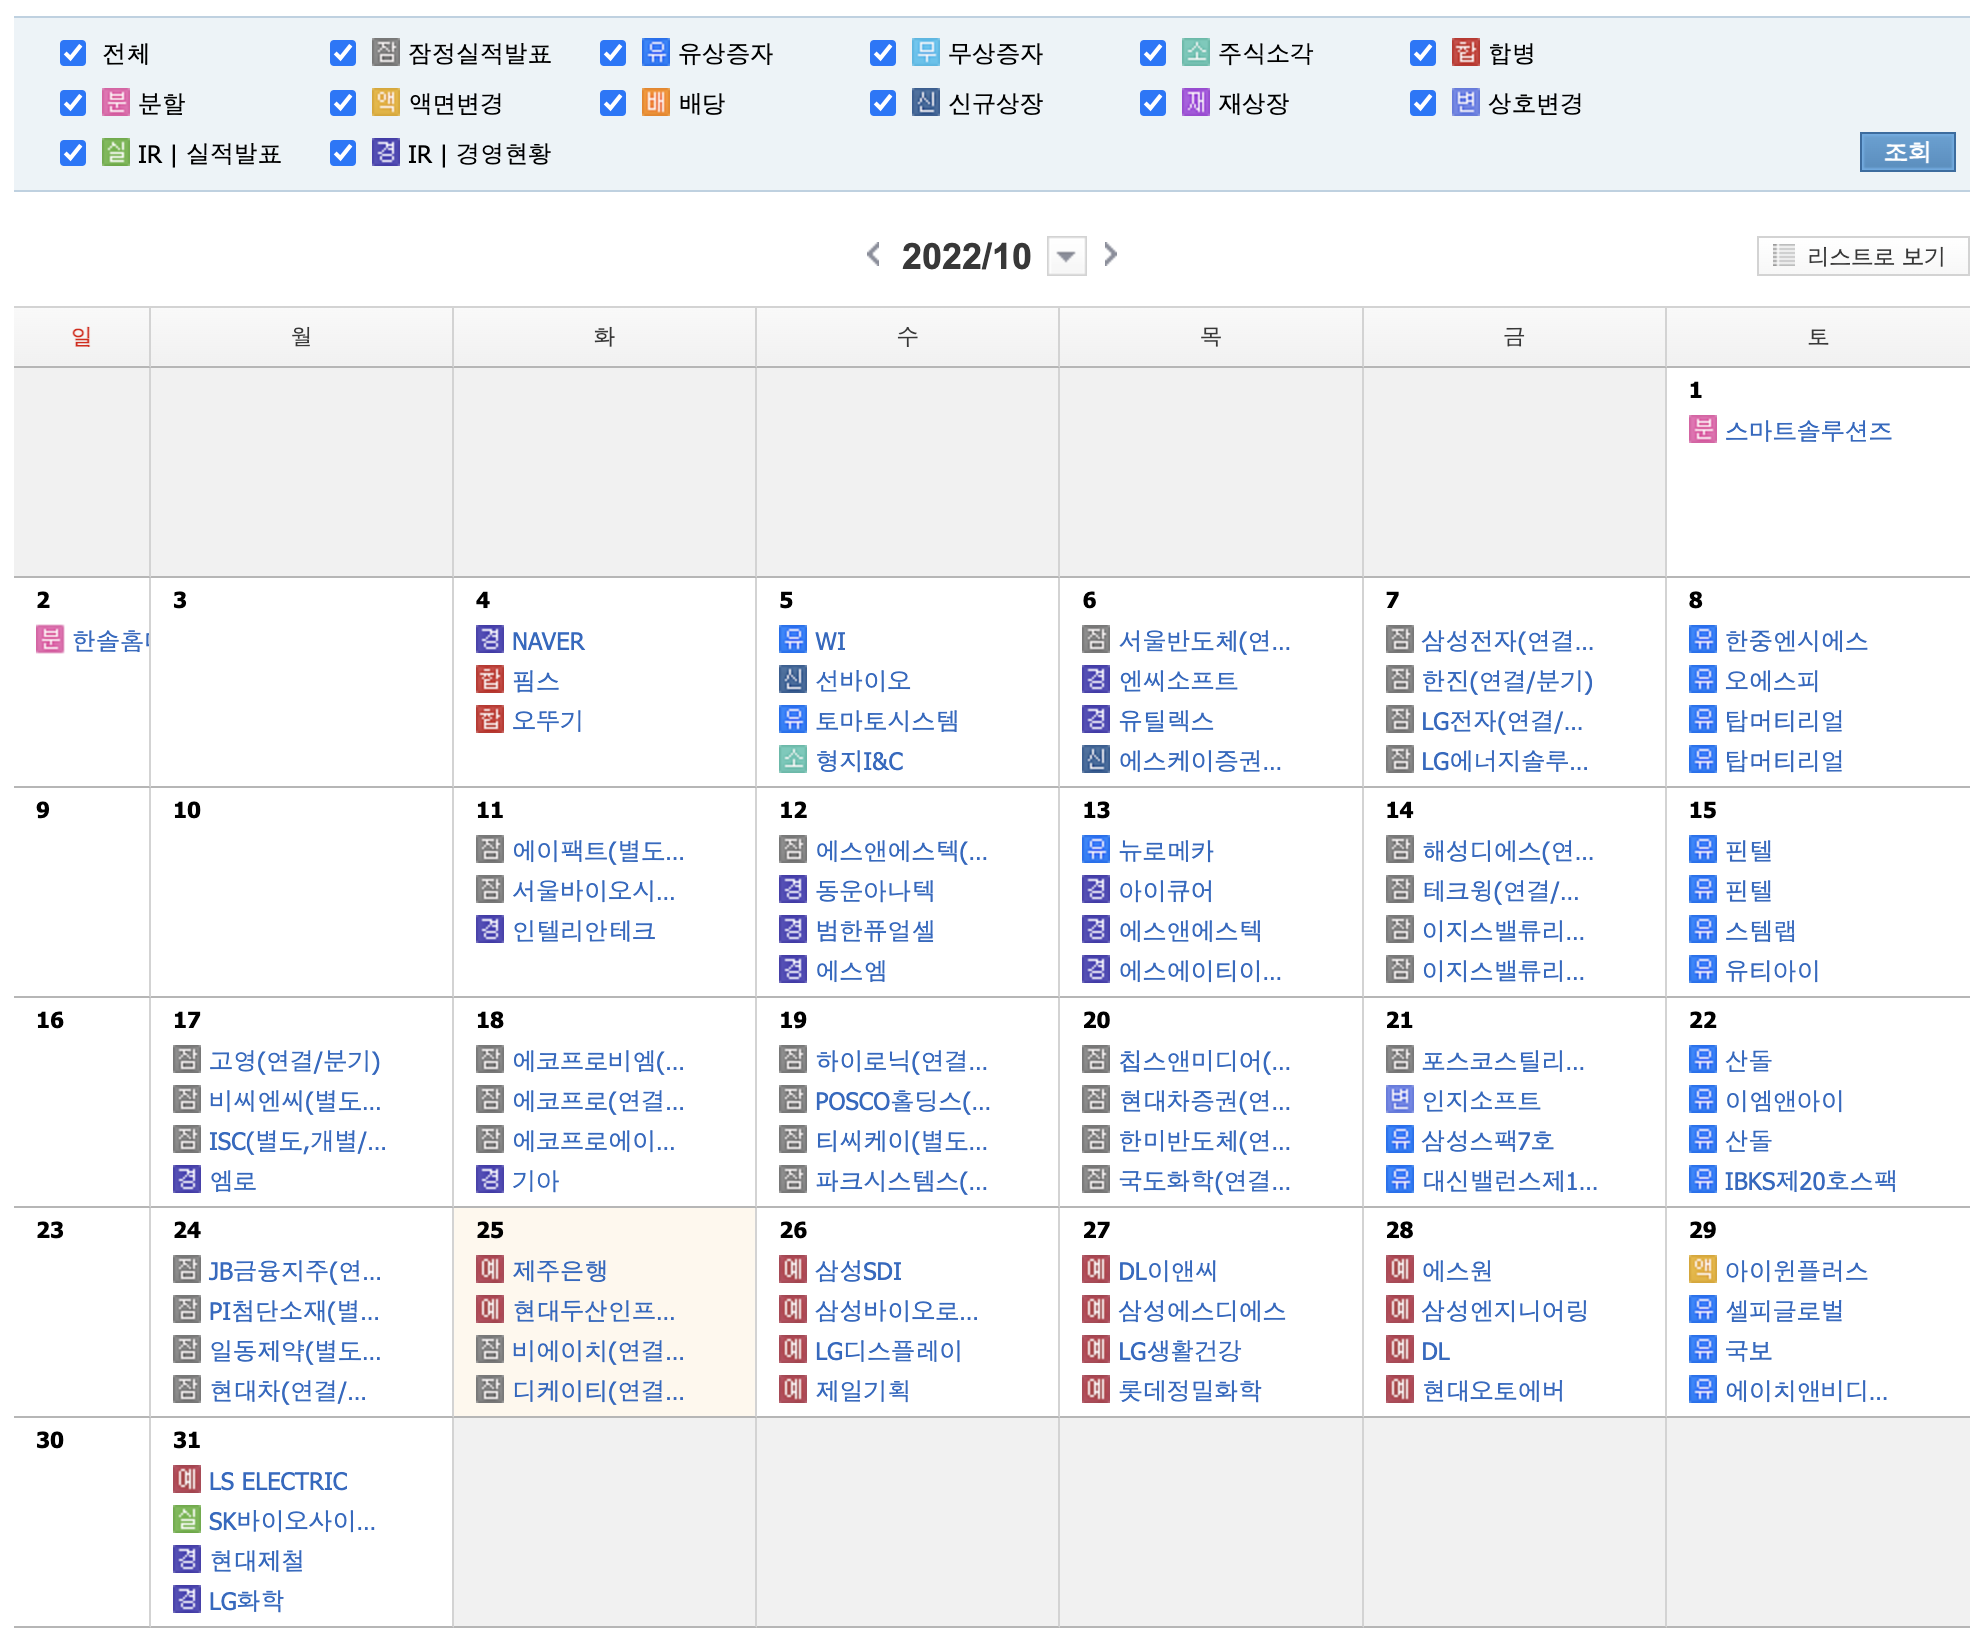1984x1648 pixels.
Task: Click the 상호변경 icon next to 인지소프트
Action: [x=1399, y=1100]
